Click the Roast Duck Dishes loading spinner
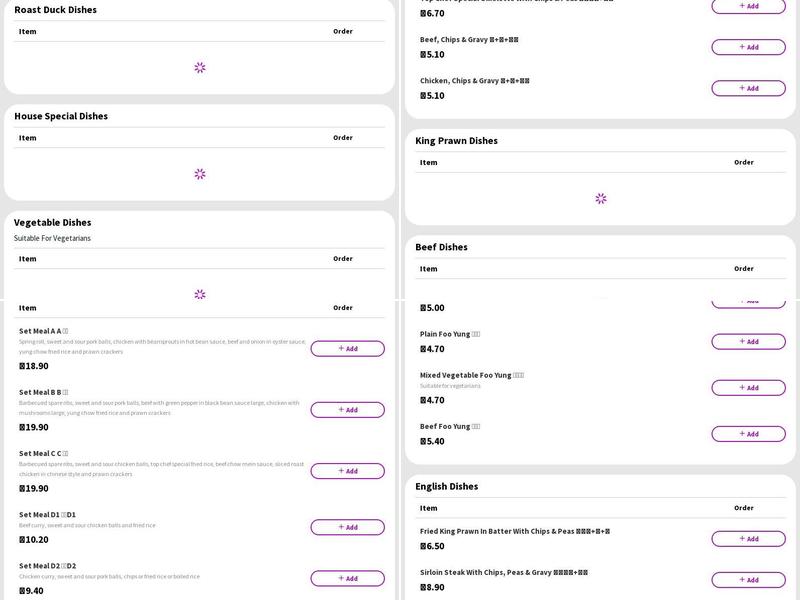 [x=200, y=68]
